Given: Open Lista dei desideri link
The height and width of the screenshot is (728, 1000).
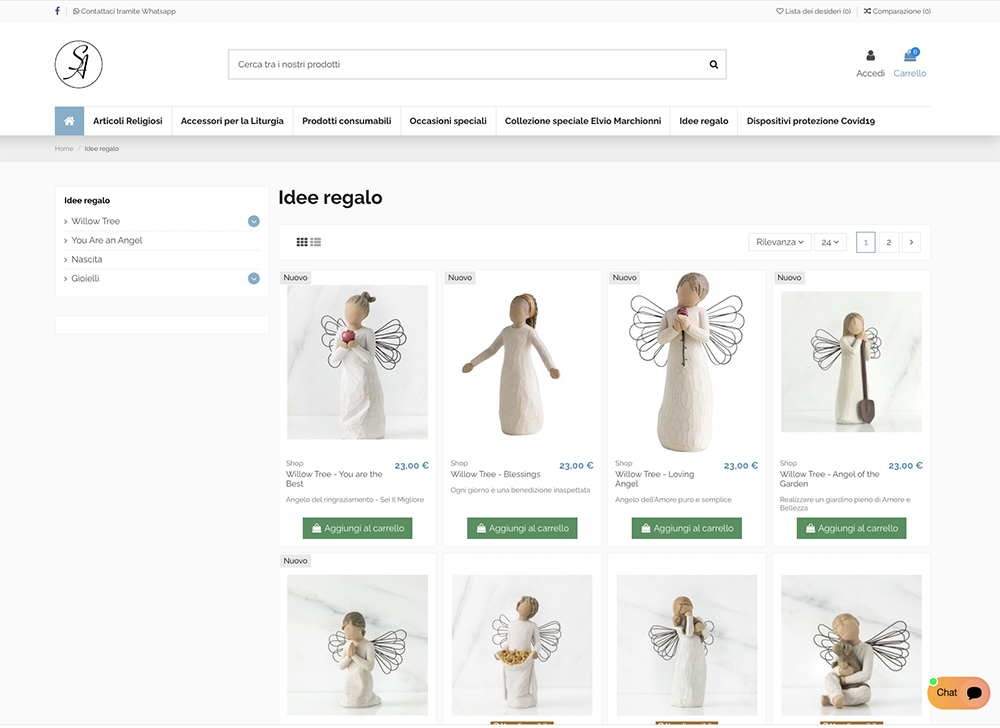Looking at the screenshot, I should 813,11.
